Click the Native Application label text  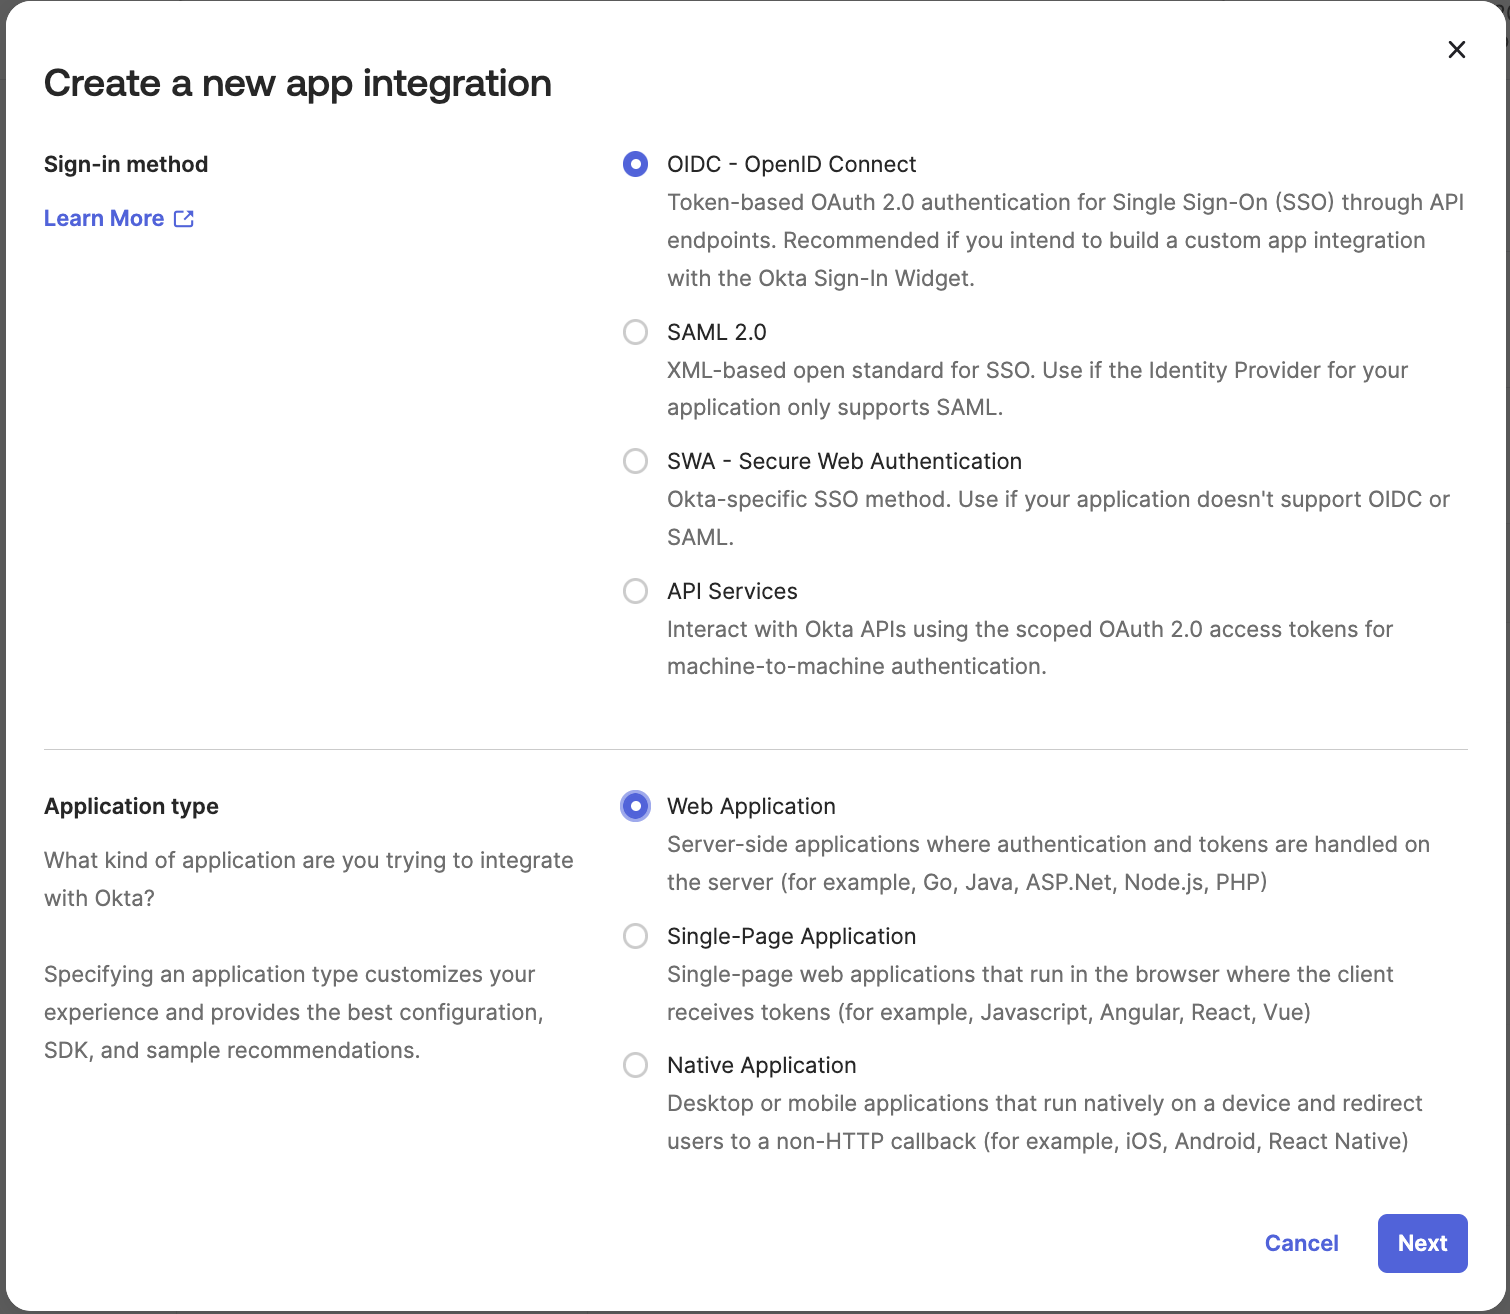point(761,1065)
